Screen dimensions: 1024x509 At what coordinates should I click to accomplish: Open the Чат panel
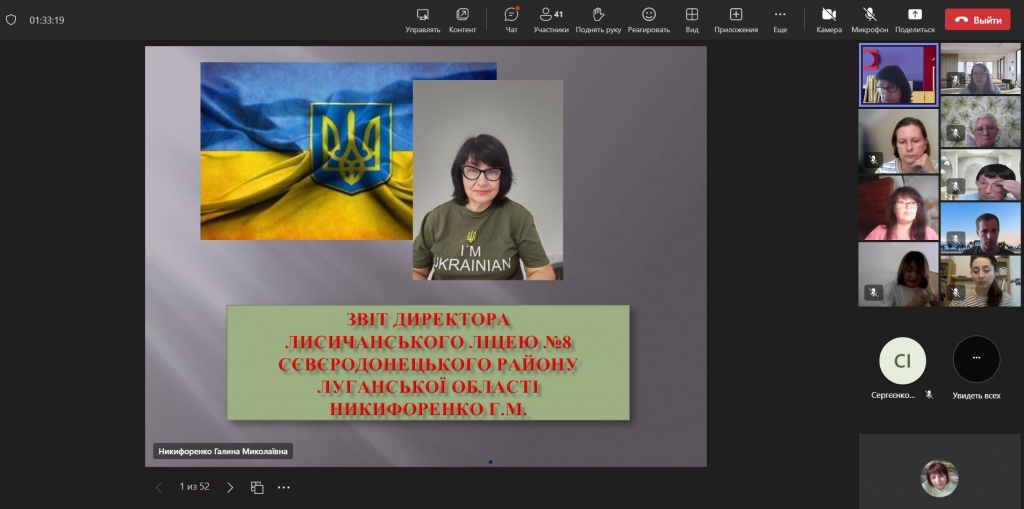click(511, 20)
